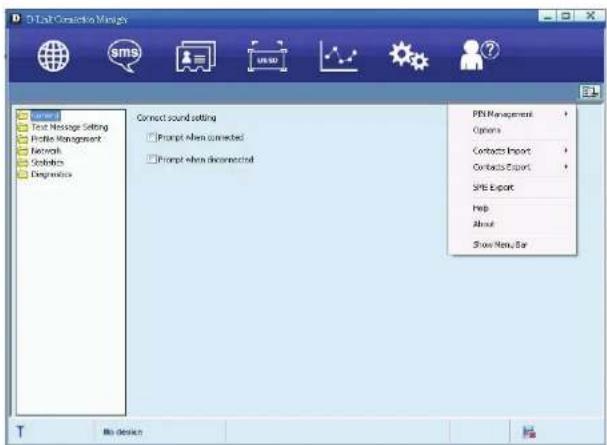Open the Contacts card icon

coord(195,56)
